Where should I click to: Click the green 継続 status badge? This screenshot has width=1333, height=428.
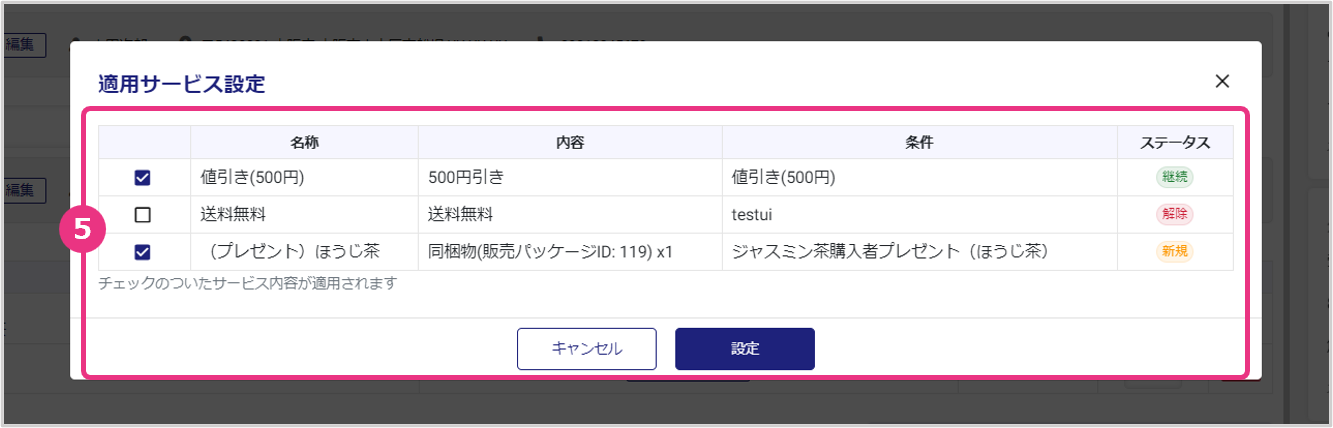point(1174,178)
